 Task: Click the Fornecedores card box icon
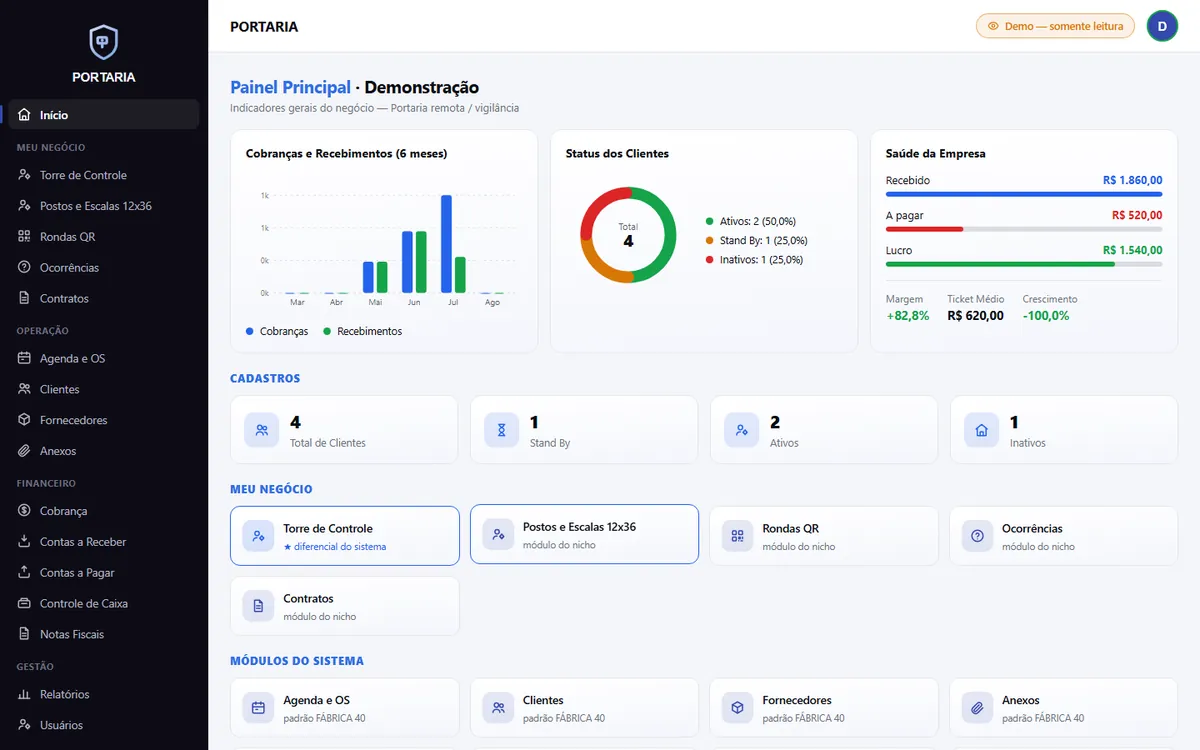tap(737, 708)
